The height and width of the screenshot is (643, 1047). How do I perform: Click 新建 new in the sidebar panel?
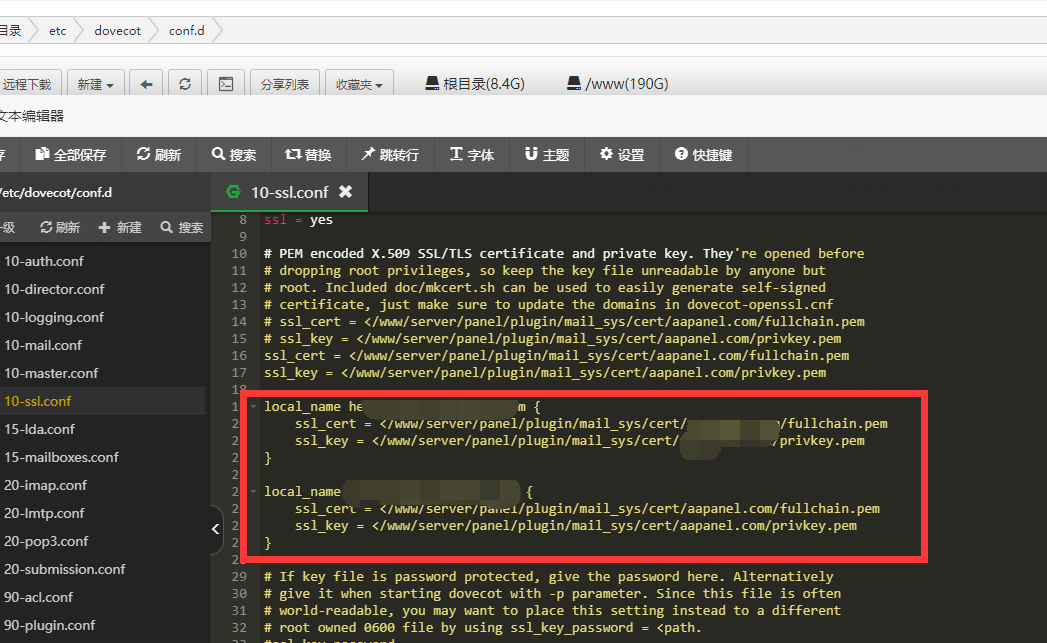(120, 228)
